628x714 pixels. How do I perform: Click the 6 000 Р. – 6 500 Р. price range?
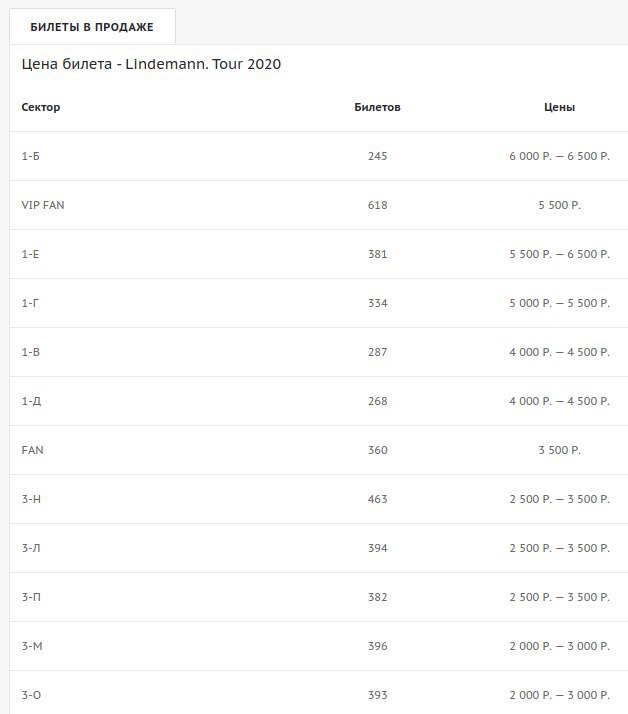pos(559,156)
